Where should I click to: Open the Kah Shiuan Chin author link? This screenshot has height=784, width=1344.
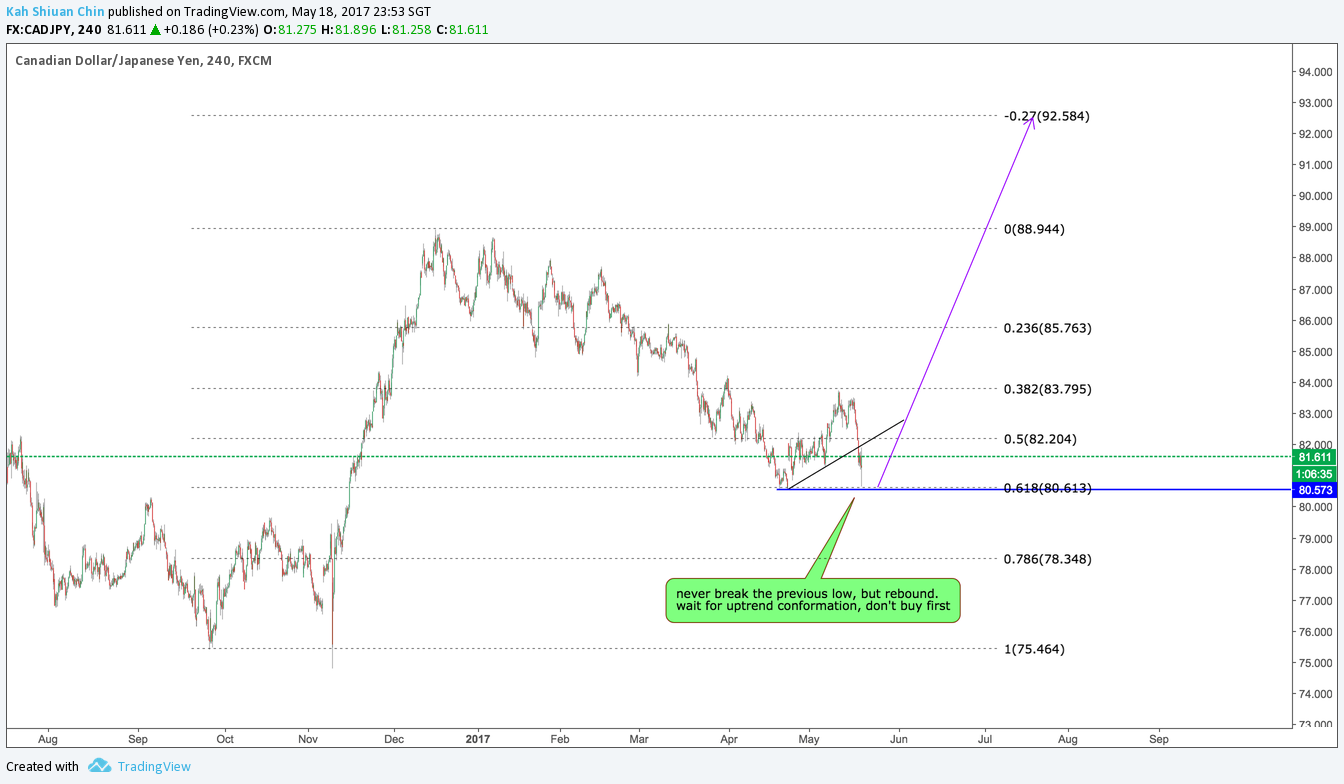(x=55, y=11)
